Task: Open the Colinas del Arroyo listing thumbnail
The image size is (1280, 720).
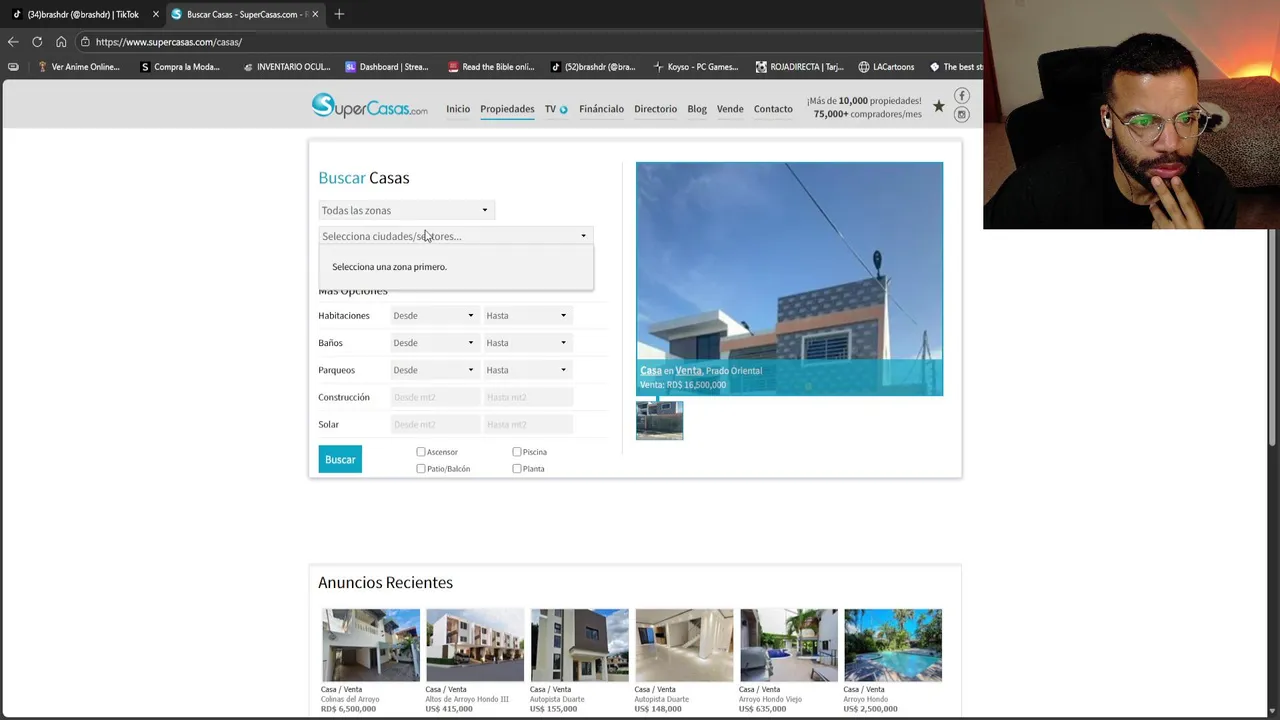Action: (x=370, y=645)
